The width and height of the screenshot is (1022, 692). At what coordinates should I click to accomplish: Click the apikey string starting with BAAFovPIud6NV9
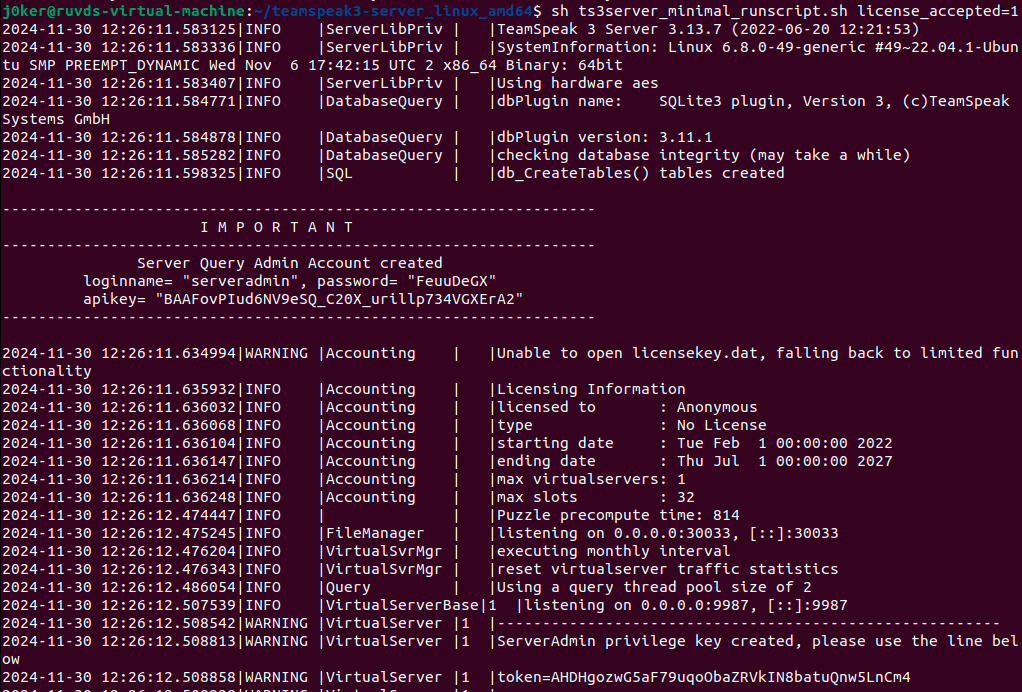pyautogui.click(x=339, y=299)
